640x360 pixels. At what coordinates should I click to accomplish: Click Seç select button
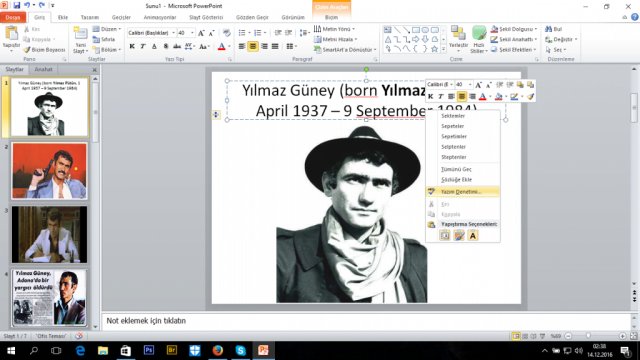556,50
